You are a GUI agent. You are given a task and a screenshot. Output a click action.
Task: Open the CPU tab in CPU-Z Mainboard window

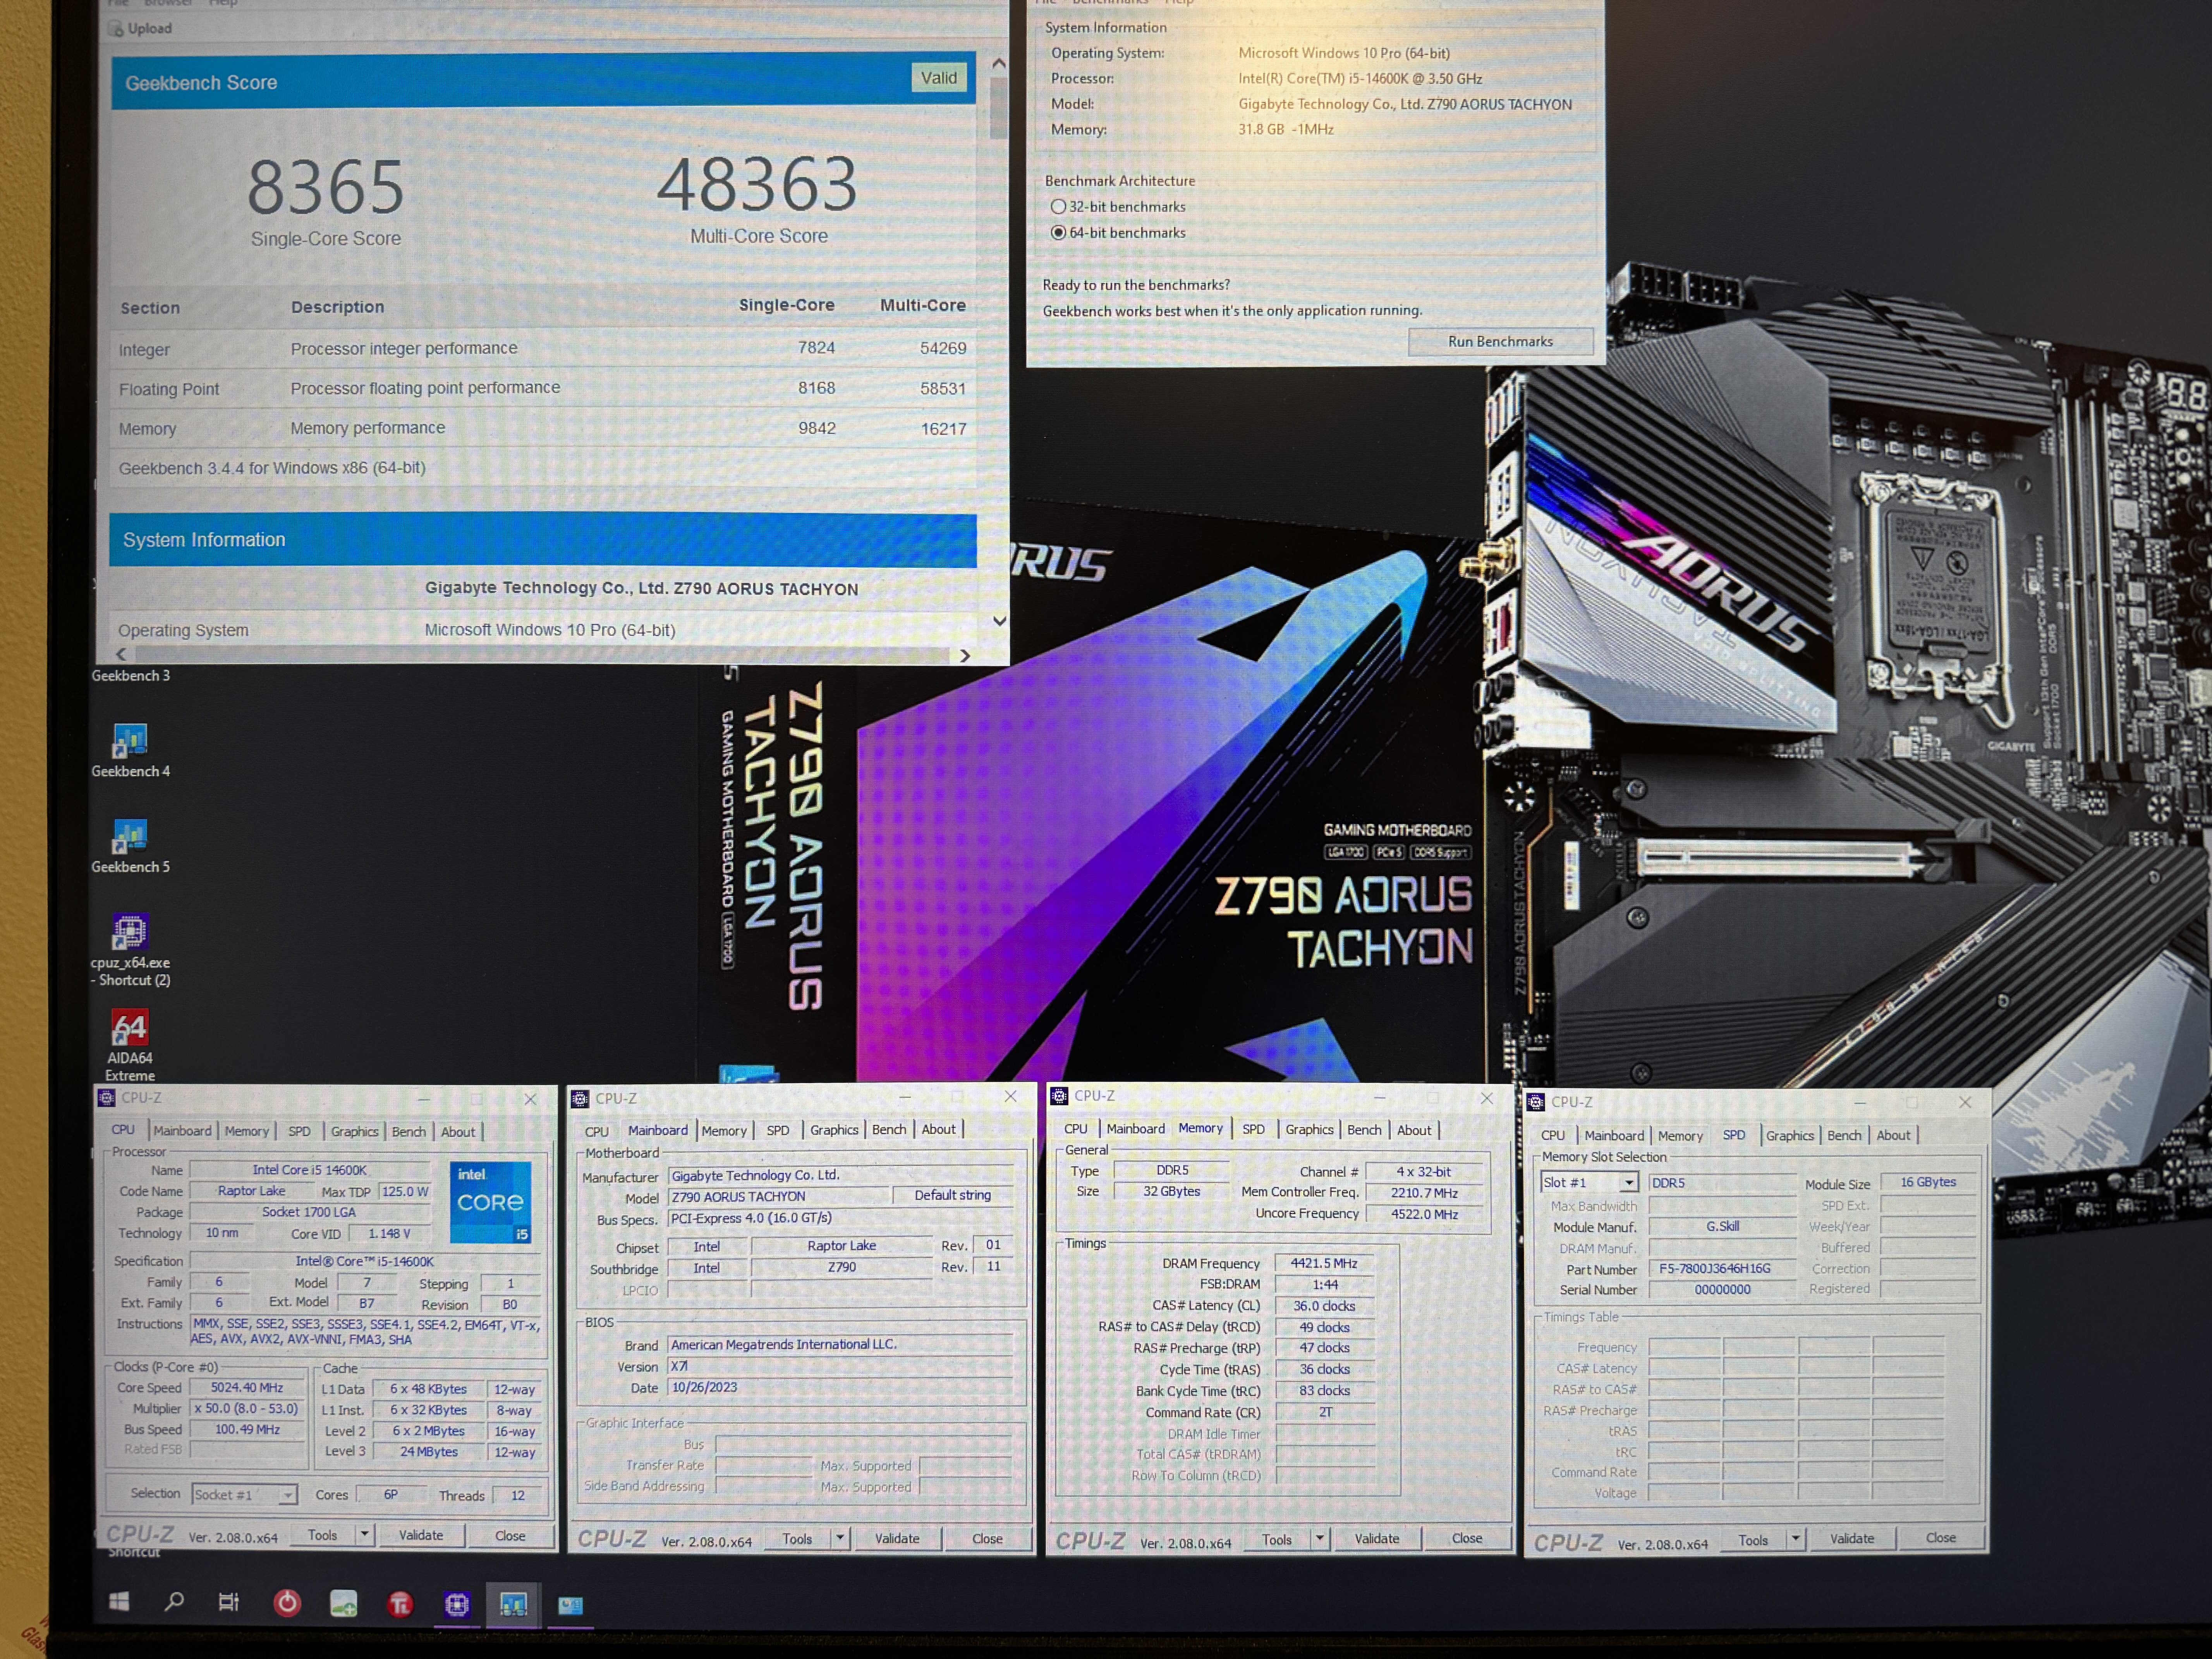pos(597,1132)
